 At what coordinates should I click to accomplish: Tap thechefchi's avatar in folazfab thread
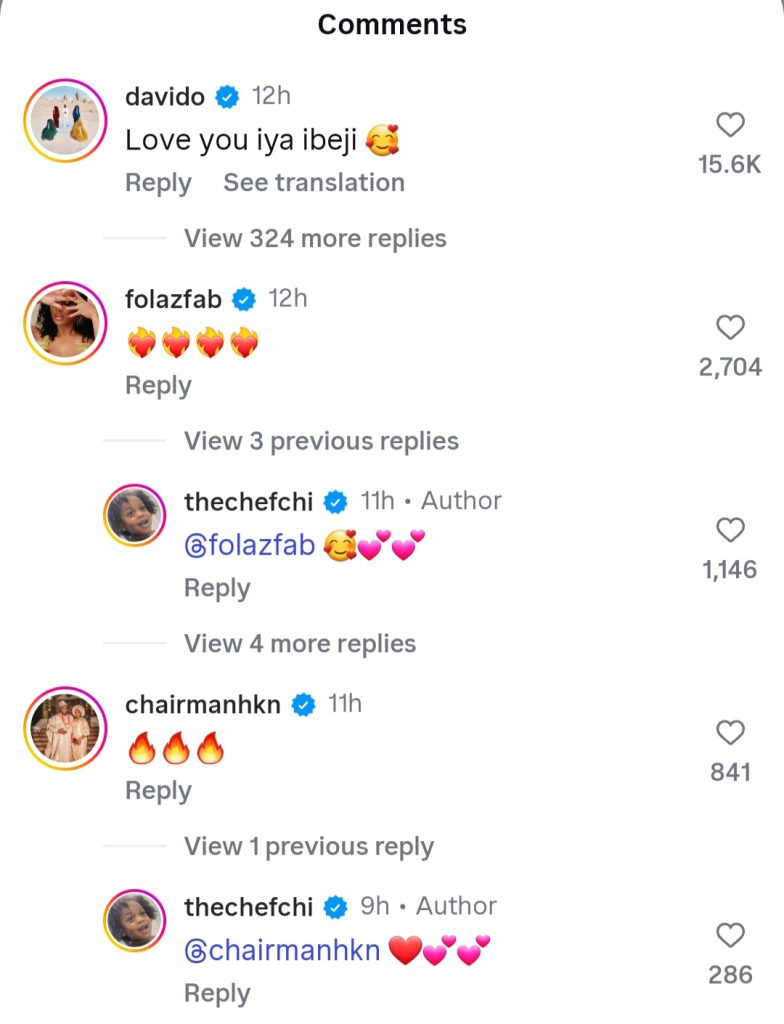coord(134,516)
